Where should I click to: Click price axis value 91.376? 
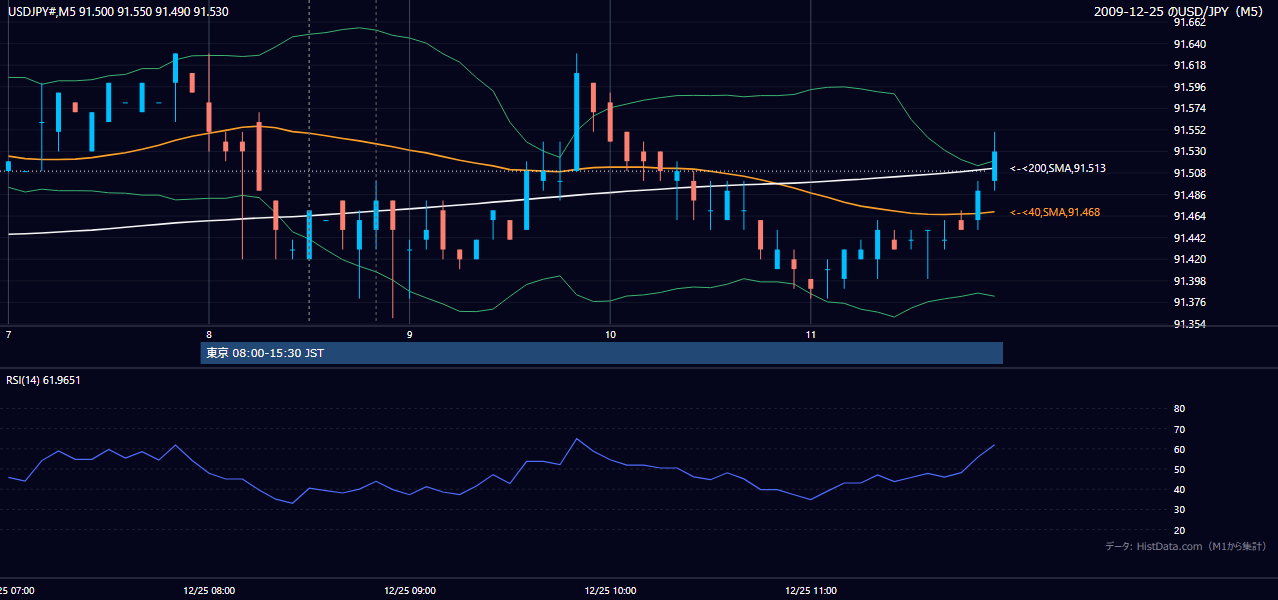pos(1189,302)
